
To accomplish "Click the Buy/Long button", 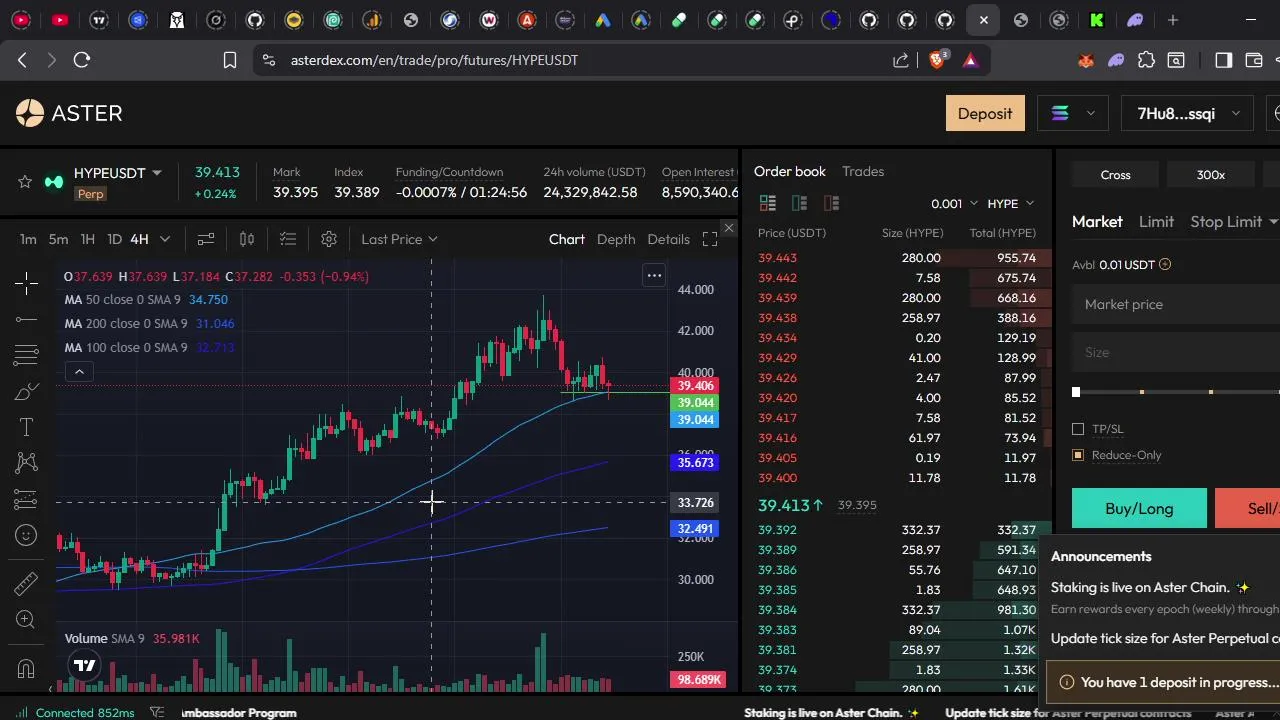I will pyautogui.click(x=1139, y=508).
